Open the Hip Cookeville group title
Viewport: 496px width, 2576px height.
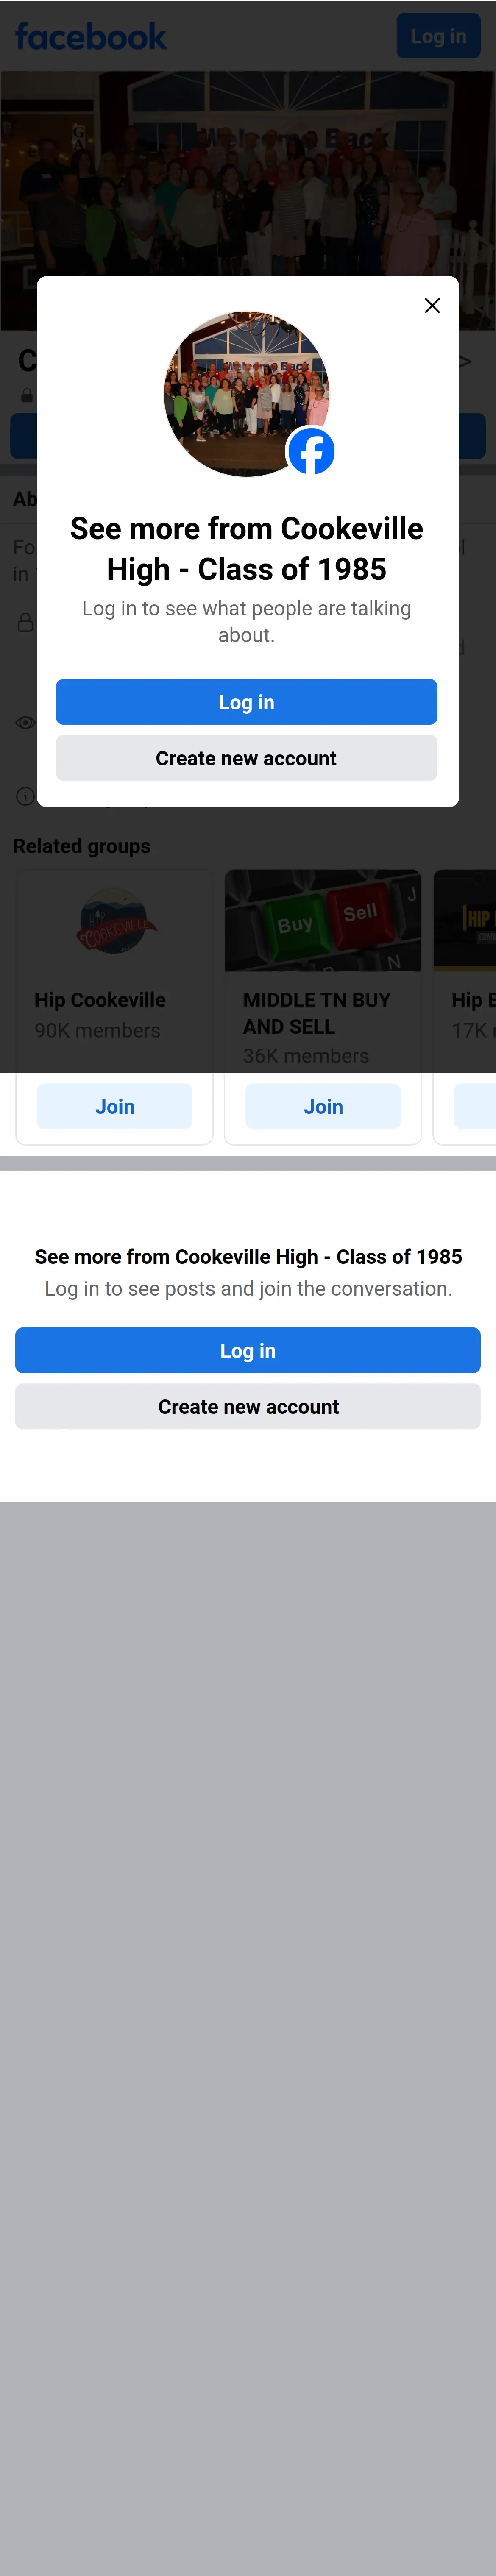tap(100, 1000)
